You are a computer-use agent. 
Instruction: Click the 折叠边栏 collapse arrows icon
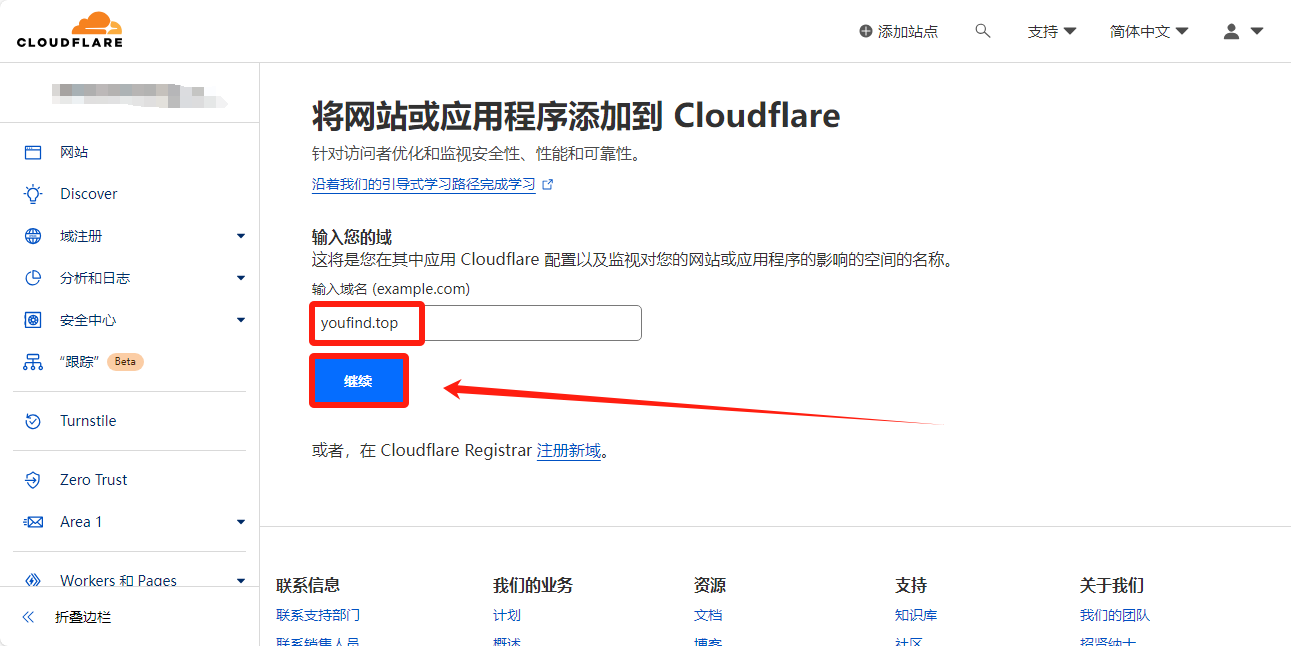click(x=28, y=617)
